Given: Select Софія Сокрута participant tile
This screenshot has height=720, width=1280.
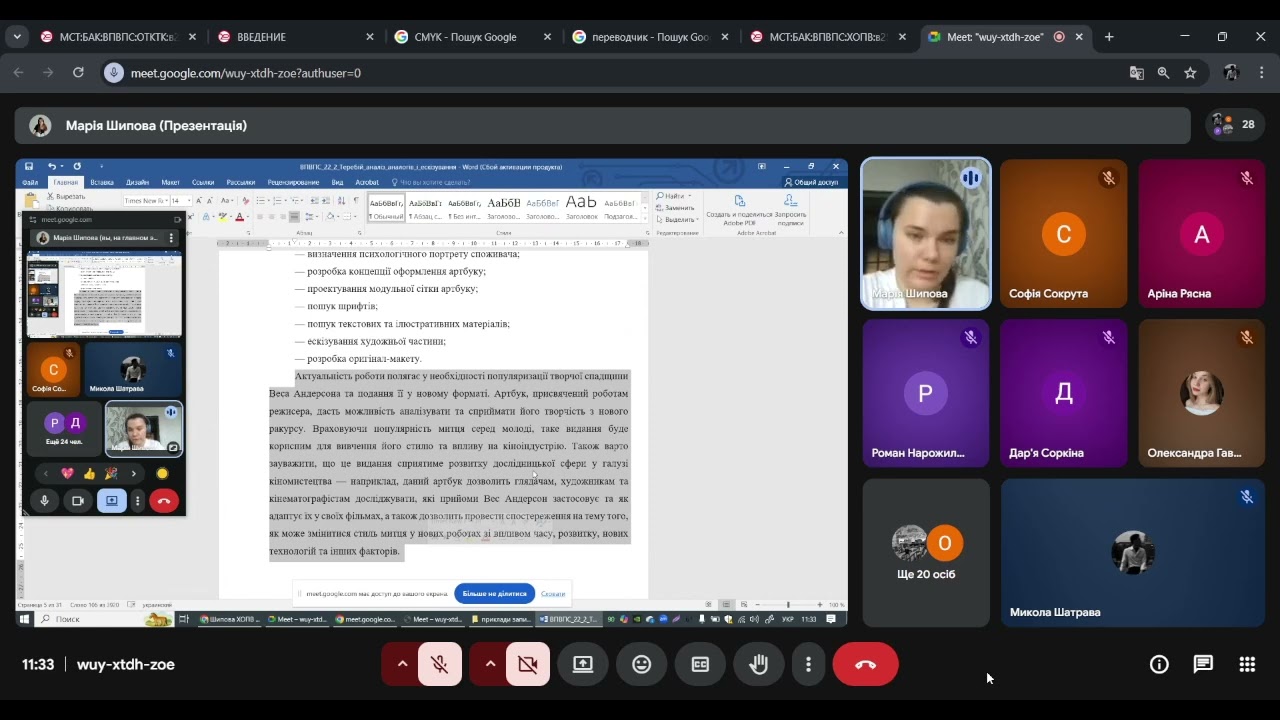Looking at the screenshot, I should (x=1063, y=234).
